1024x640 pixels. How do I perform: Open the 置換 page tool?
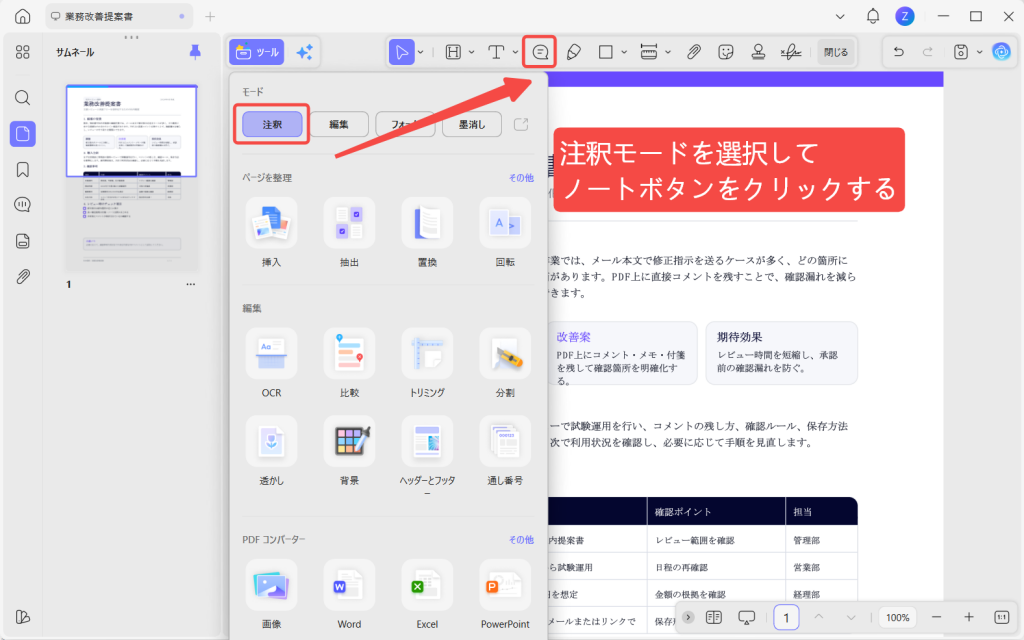tap(427, 233)
